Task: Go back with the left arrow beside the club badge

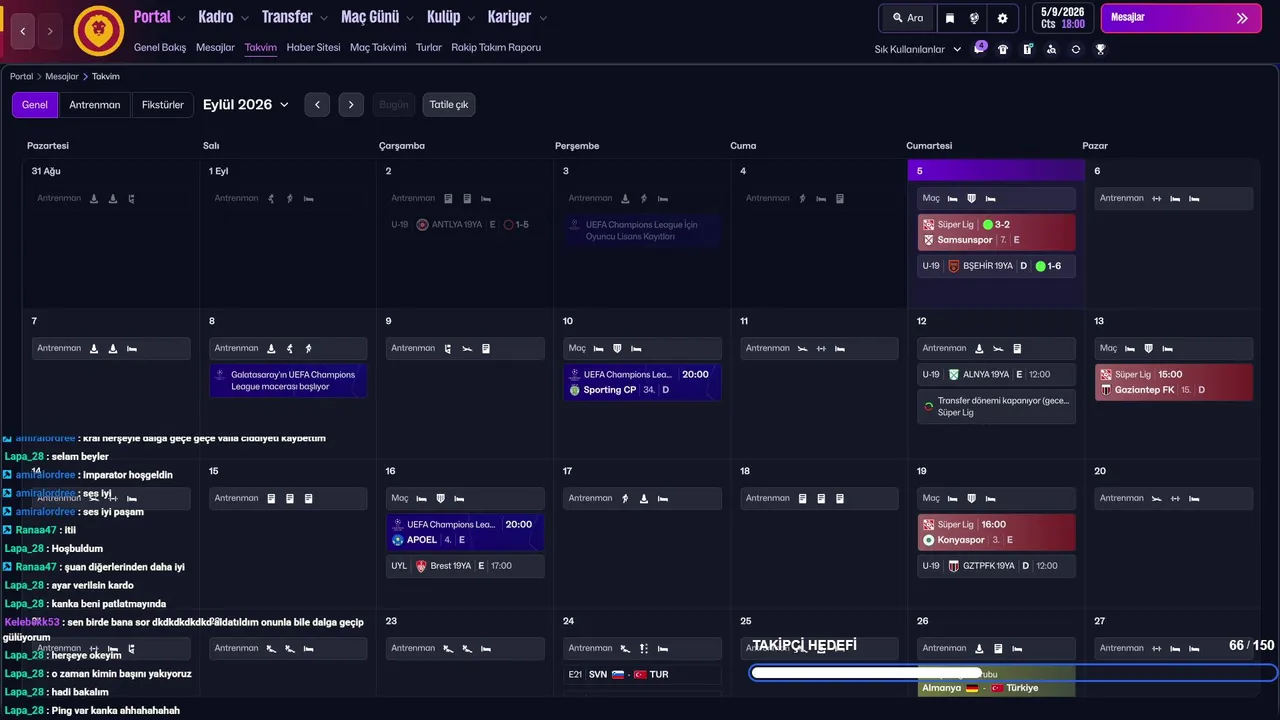Action: (23, 31)
